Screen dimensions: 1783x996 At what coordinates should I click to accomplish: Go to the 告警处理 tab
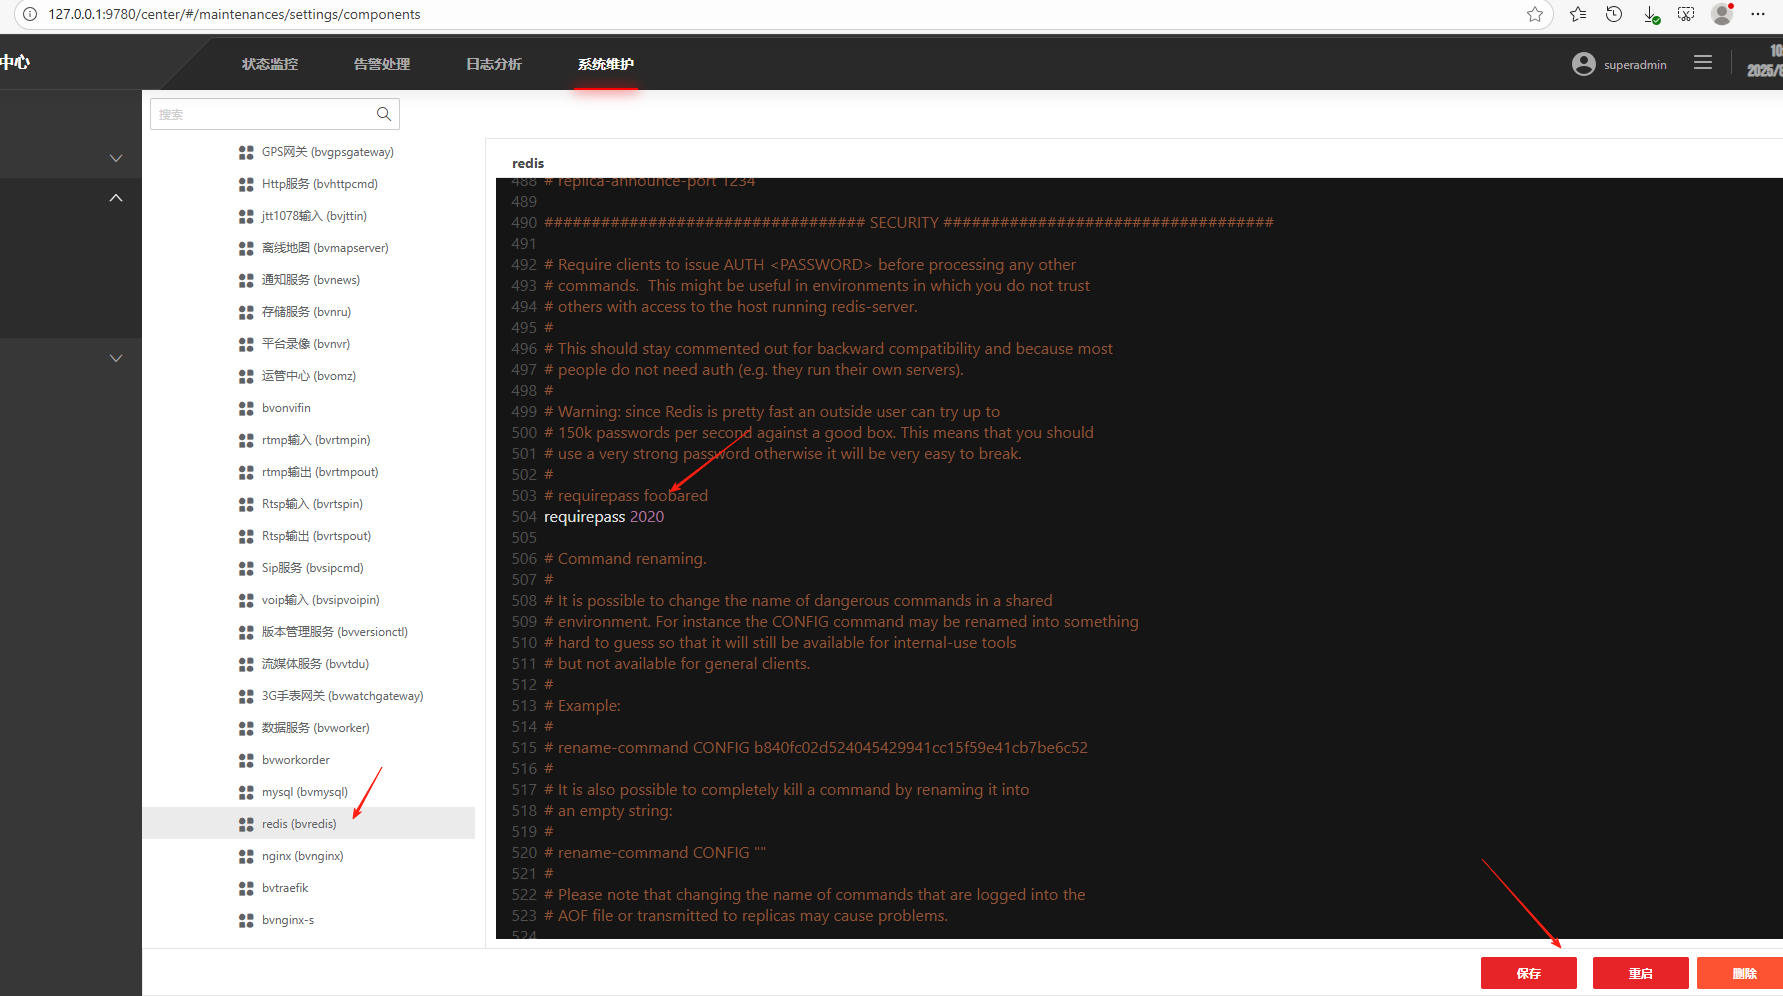click(x=382, y=64)
